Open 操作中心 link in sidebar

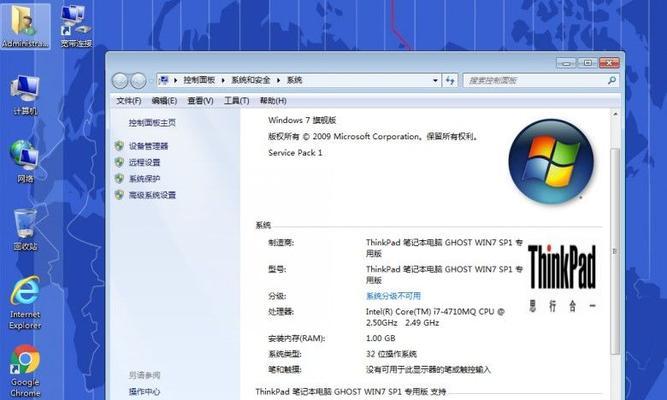(145, 391)
